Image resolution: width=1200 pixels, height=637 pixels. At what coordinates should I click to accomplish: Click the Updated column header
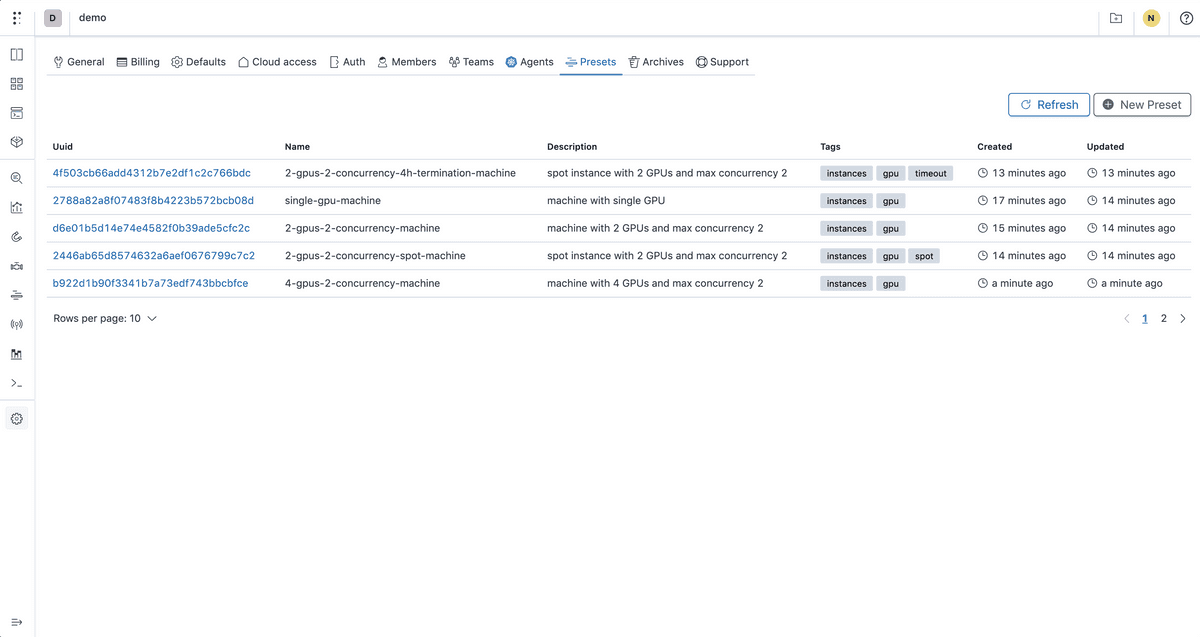[1106, 146]
